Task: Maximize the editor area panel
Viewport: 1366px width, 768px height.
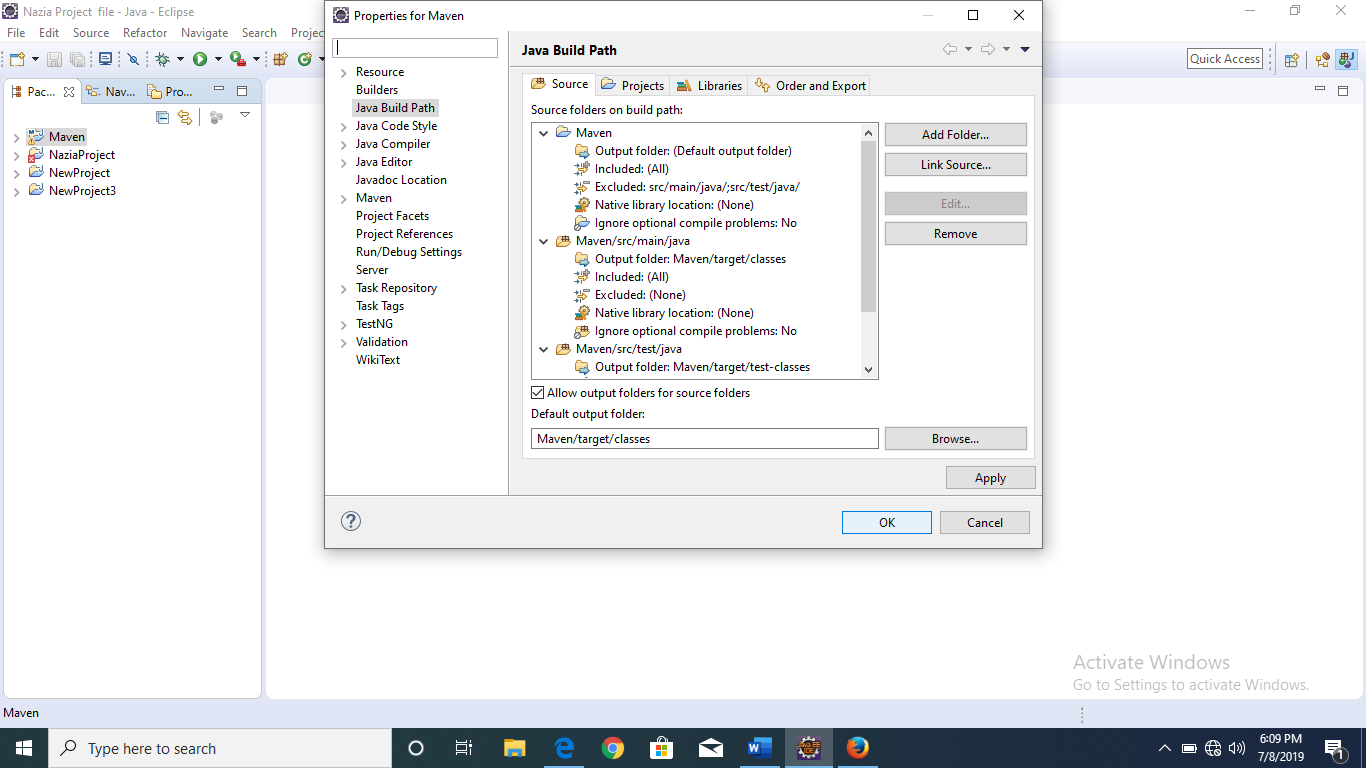Action: [1343, 90]
